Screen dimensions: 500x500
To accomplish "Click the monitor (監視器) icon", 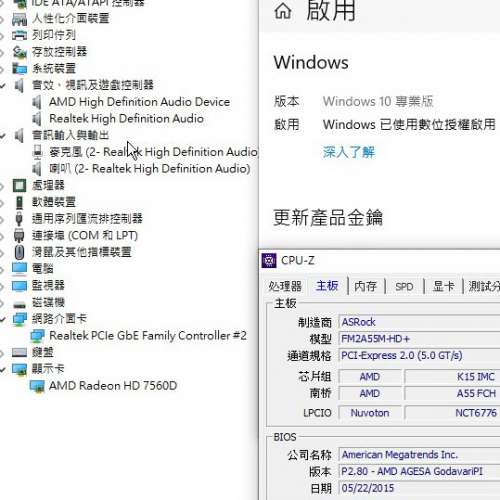I will tap(19, 286).
